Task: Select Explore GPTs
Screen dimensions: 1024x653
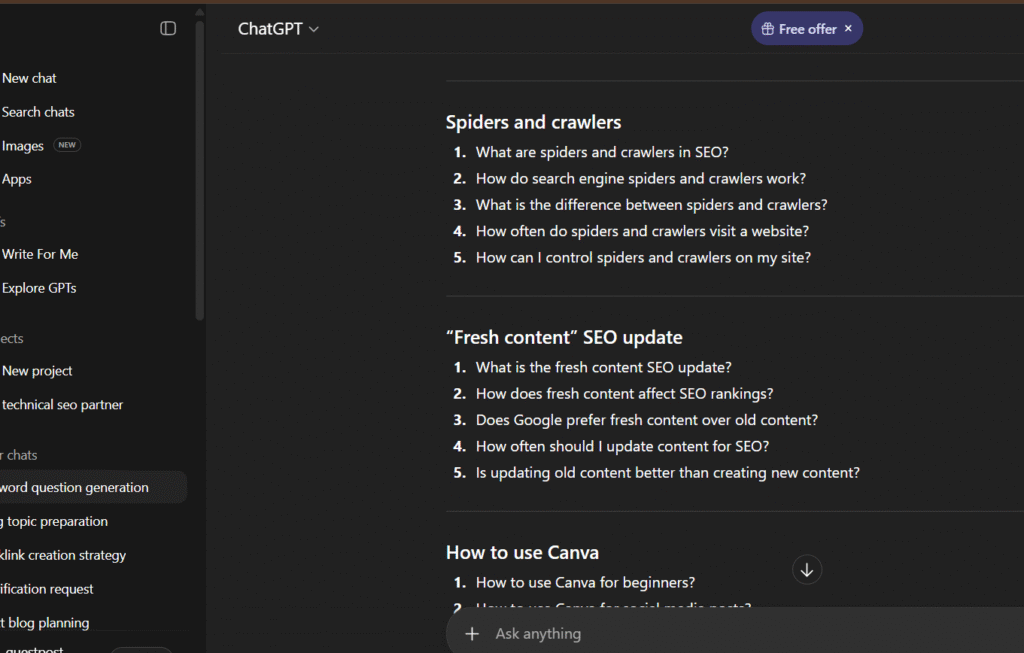Action: (40, 288)
